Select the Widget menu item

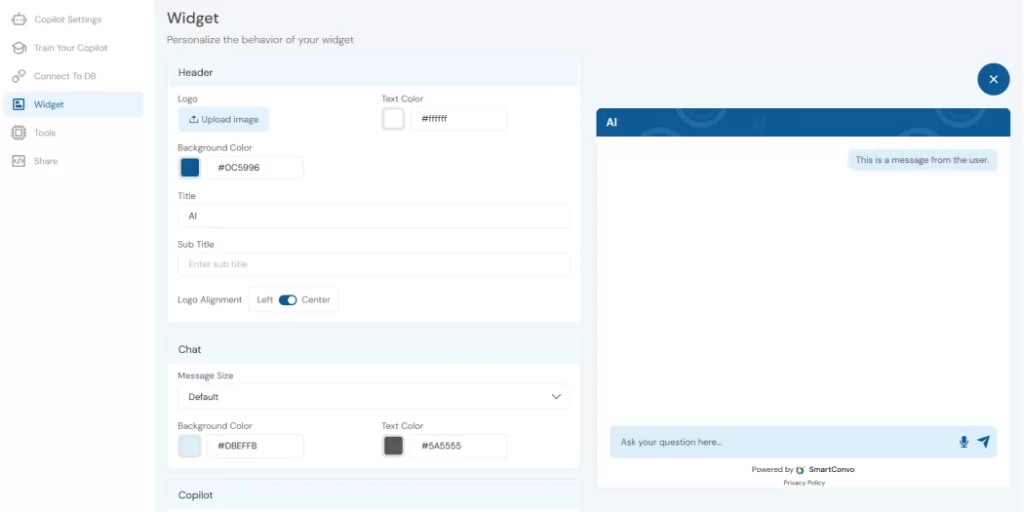tap(73, 104)
